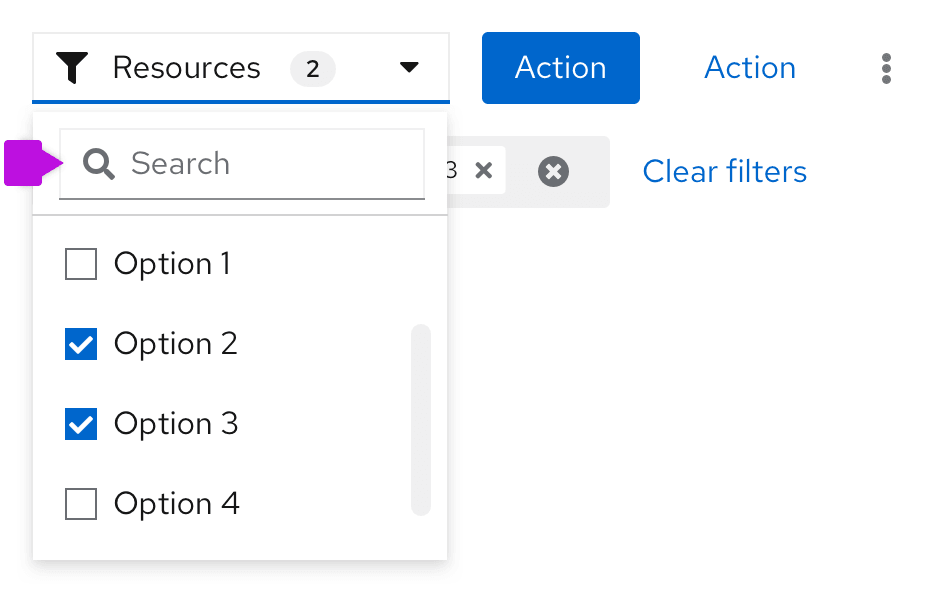Check the Option 1 checkbox
The image size is (950, 610).
coord(81,265)
